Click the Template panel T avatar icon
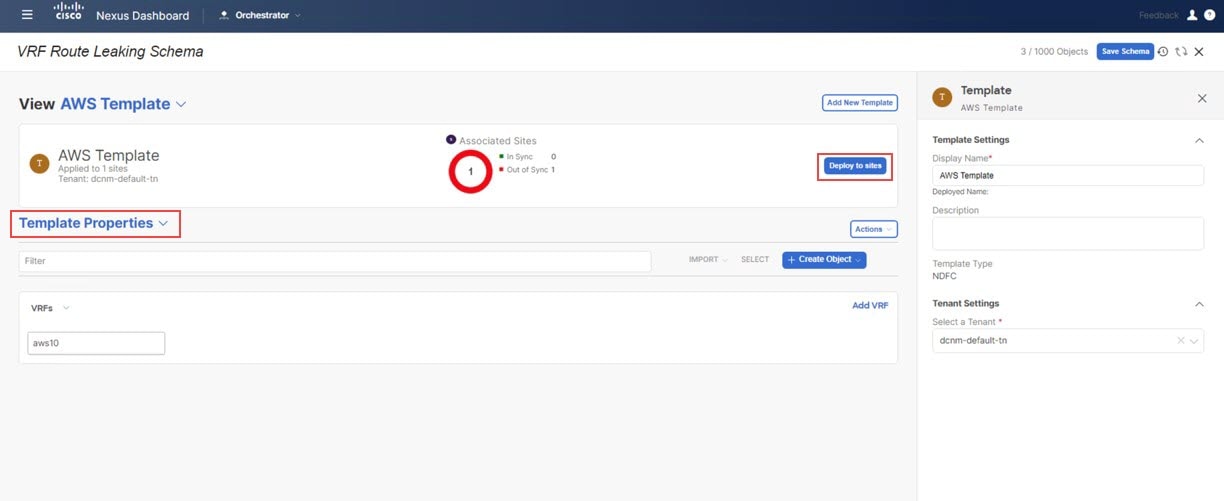Viewport: 1224px width, 501px height. coord(942,97)
